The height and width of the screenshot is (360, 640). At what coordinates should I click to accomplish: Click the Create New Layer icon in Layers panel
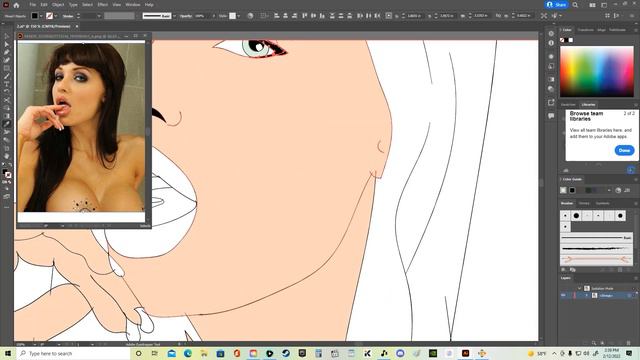click(620, 343)
